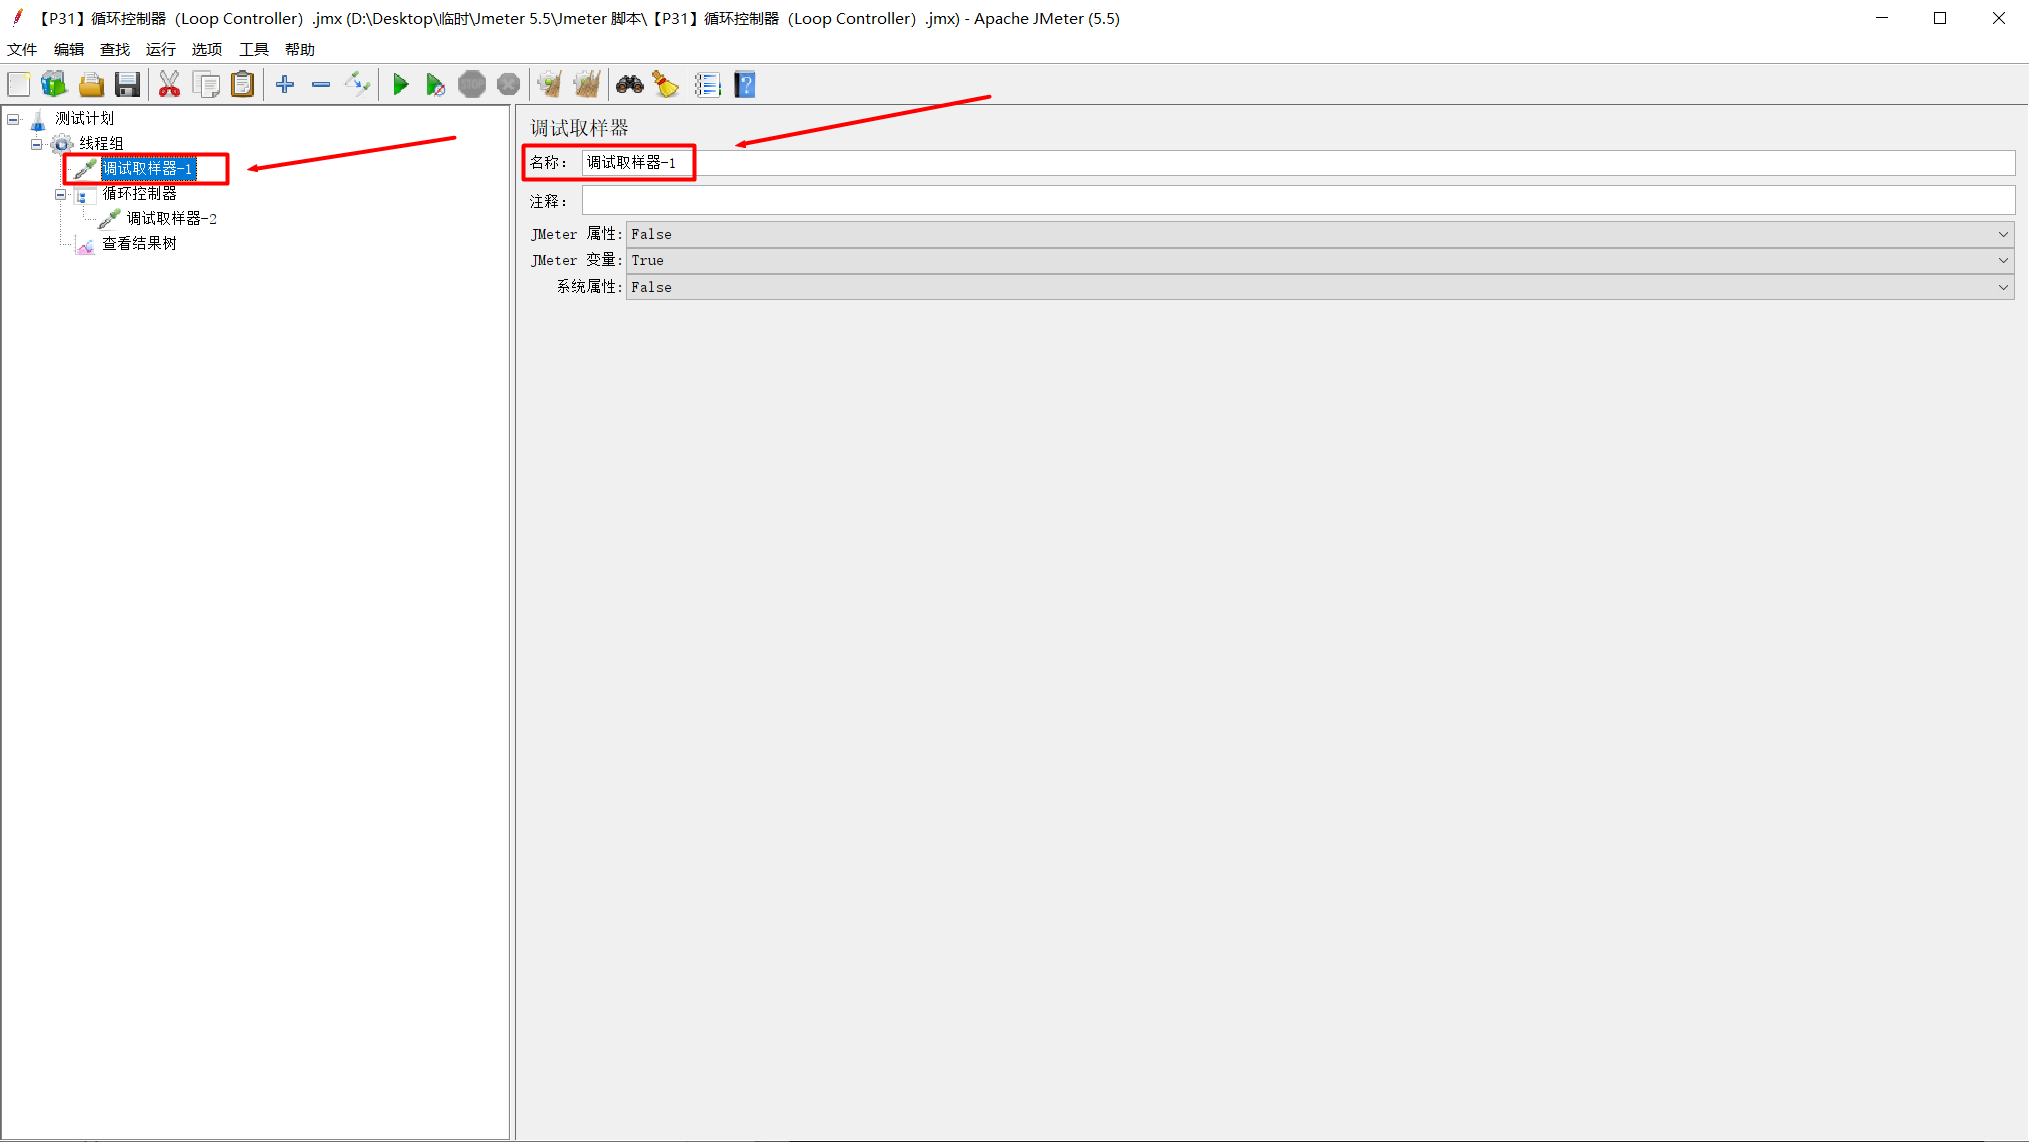Image resolution: width=2029 pixels, height=1142 pixels.
Task: Select 调试取样器-2 in the tree
Action: pyautogui.click(x=172, y=219)
